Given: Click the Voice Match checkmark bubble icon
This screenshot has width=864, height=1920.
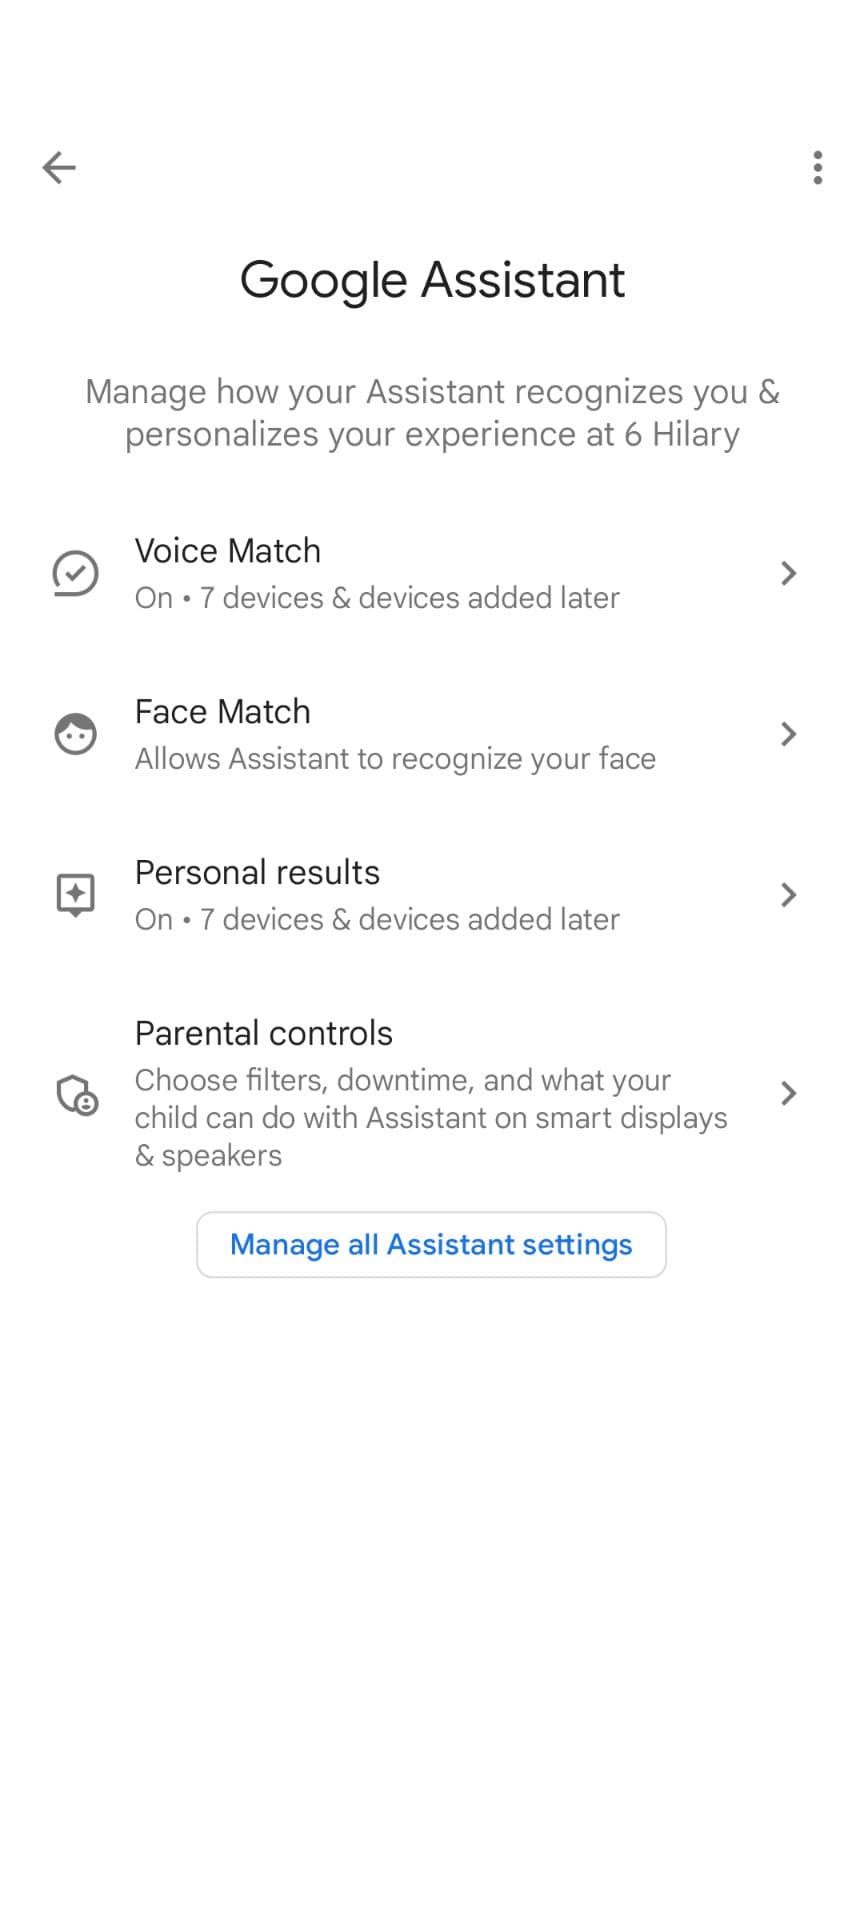Looking at the screenshot, I should pyautogui.click(x=75, y=573).
